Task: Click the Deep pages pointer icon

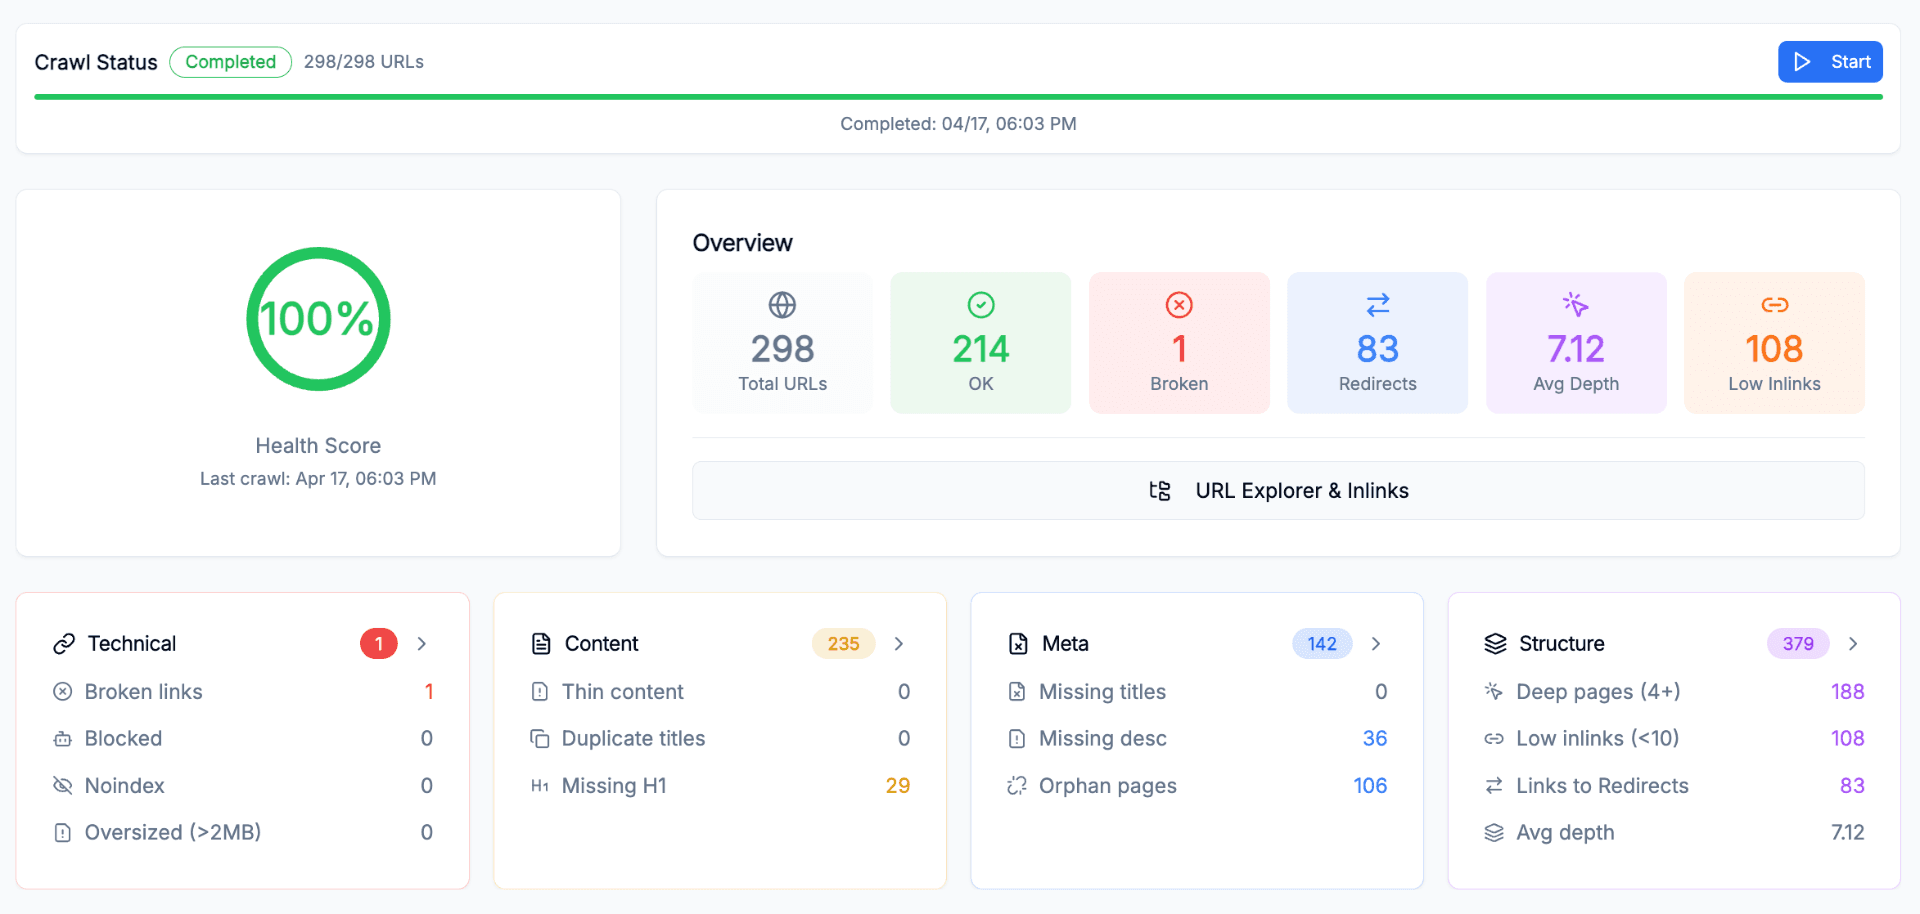Action: pyautogui.click(x=1494, y=692)
